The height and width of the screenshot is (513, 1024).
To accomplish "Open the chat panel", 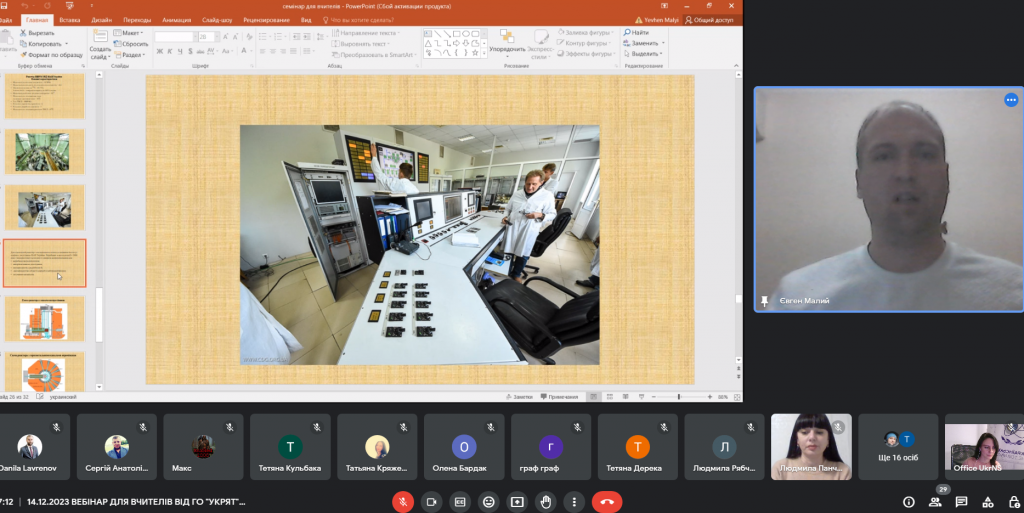I will [961, 502].
